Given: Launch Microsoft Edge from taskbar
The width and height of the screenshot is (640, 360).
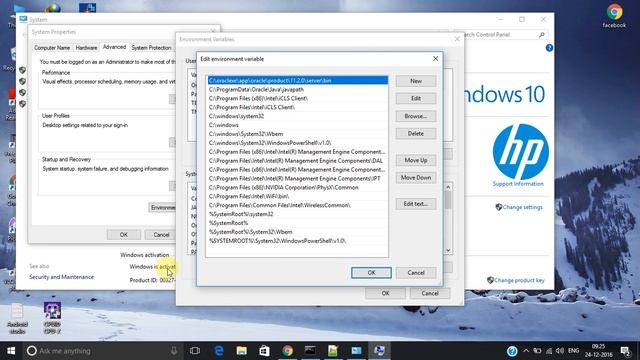Looking at the screenshot, I should click(219, 351).
